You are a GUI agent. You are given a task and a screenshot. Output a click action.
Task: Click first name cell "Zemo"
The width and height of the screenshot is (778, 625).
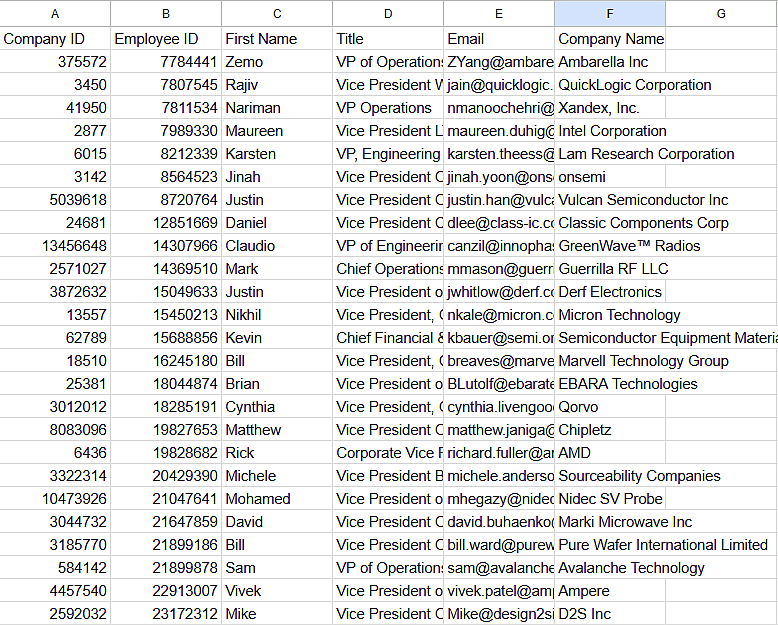click(x=277, y=62)
